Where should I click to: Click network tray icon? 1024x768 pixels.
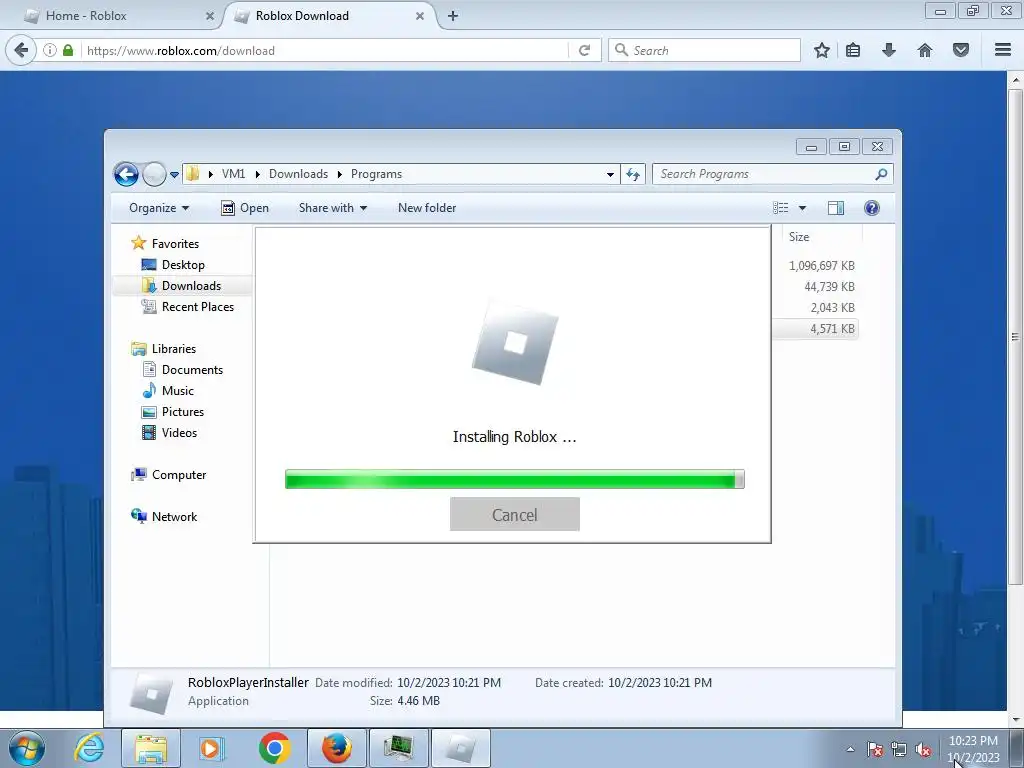pyautogui.click(x=899, y=750)
